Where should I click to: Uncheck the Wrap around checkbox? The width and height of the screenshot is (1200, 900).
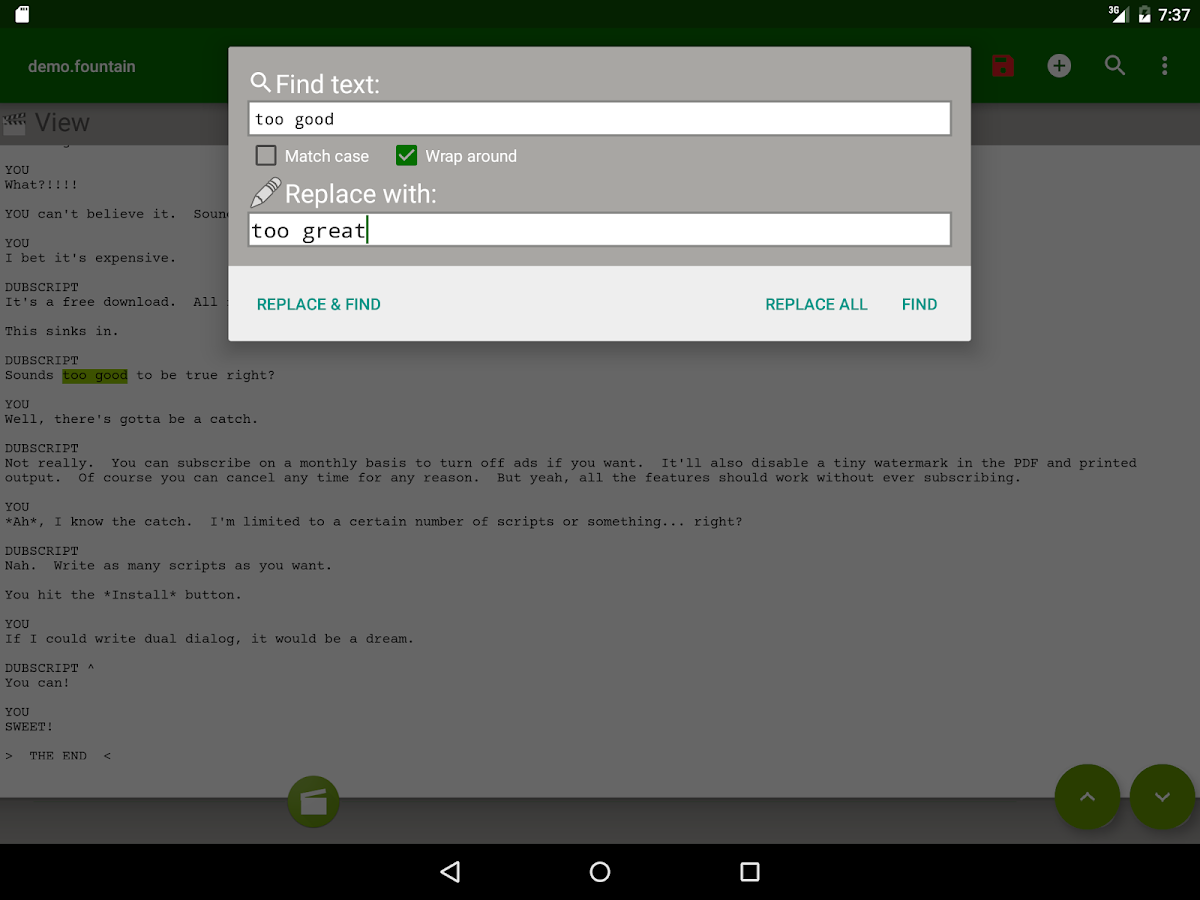pos(406,155)
